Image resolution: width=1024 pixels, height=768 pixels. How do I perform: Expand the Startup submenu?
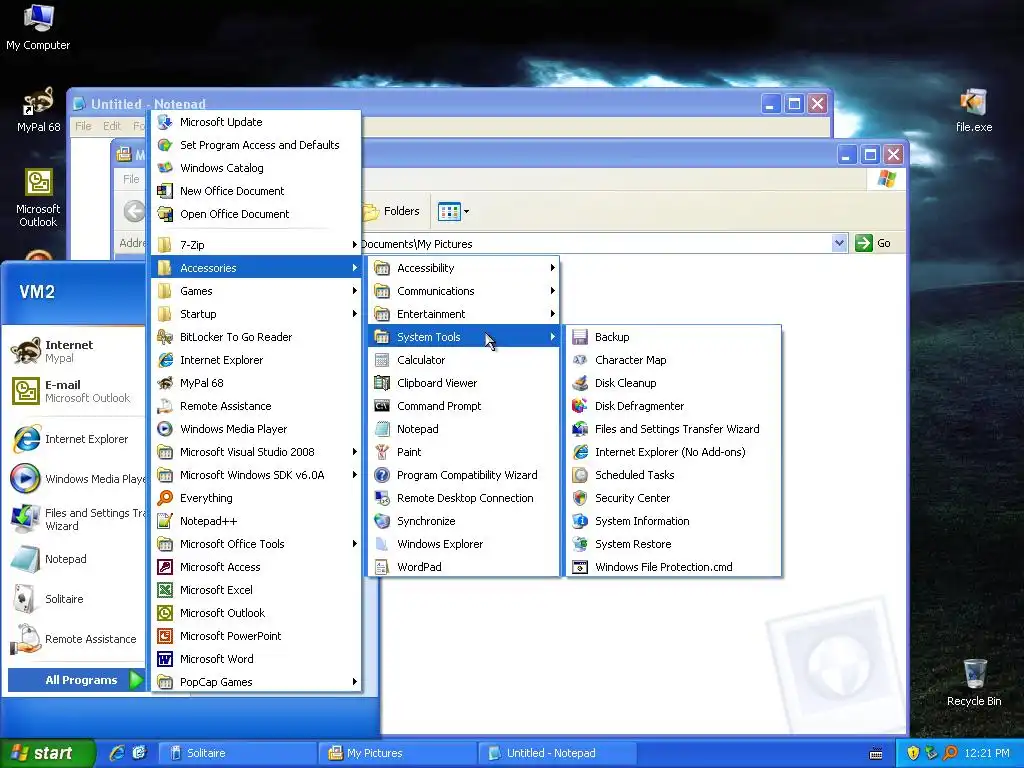[x=256, y=314]
